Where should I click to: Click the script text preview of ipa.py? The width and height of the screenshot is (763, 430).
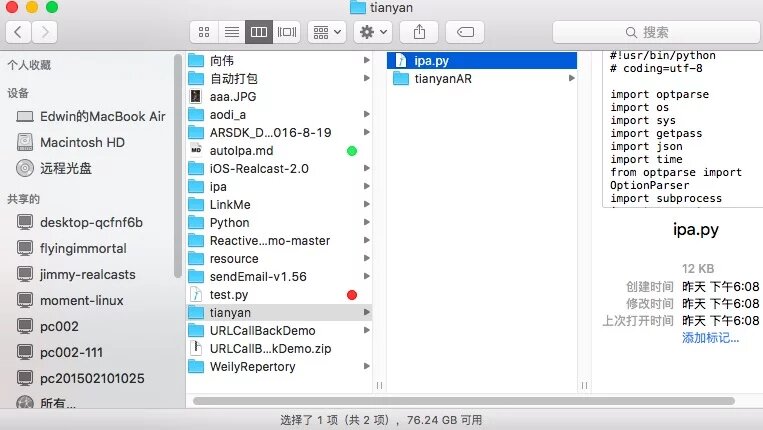point(682,129)
